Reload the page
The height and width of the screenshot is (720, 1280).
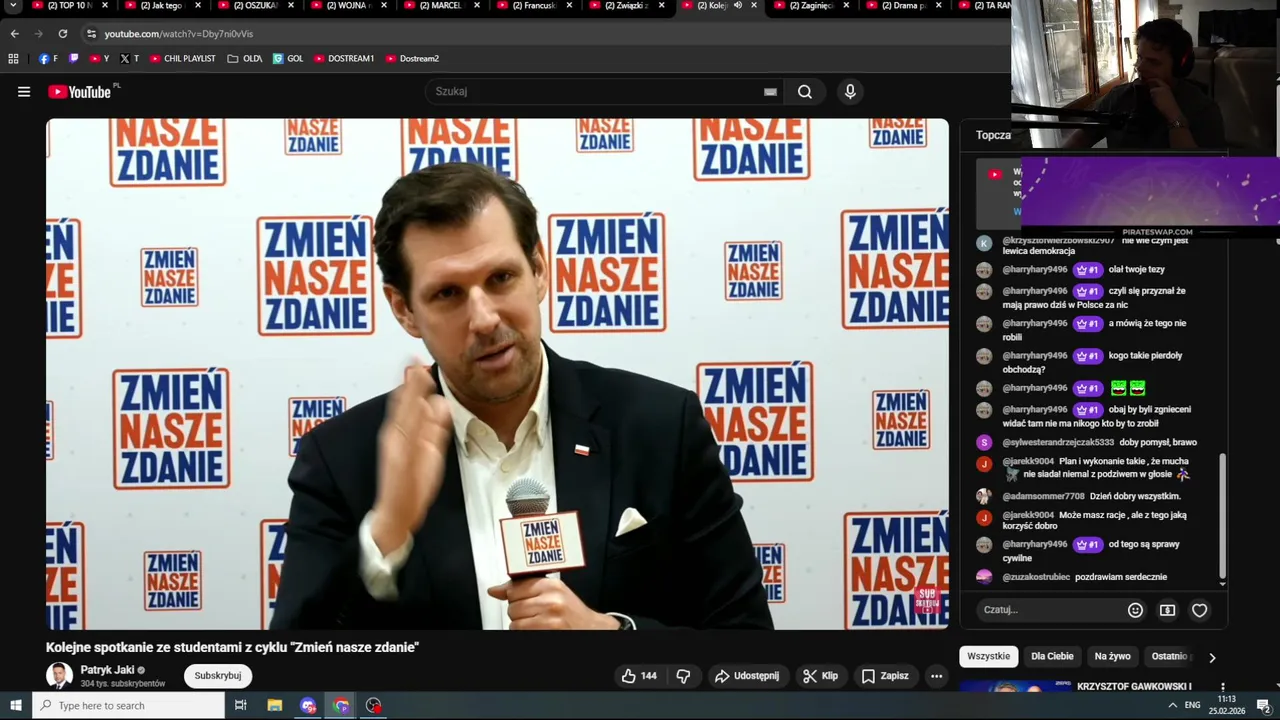point(62,34)
